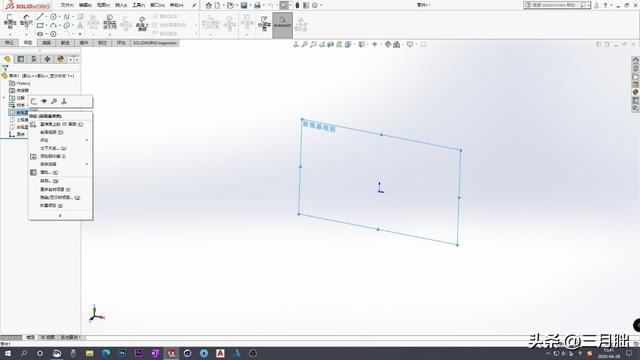Open the PropertyManager tab icon

tap(21, 59)
